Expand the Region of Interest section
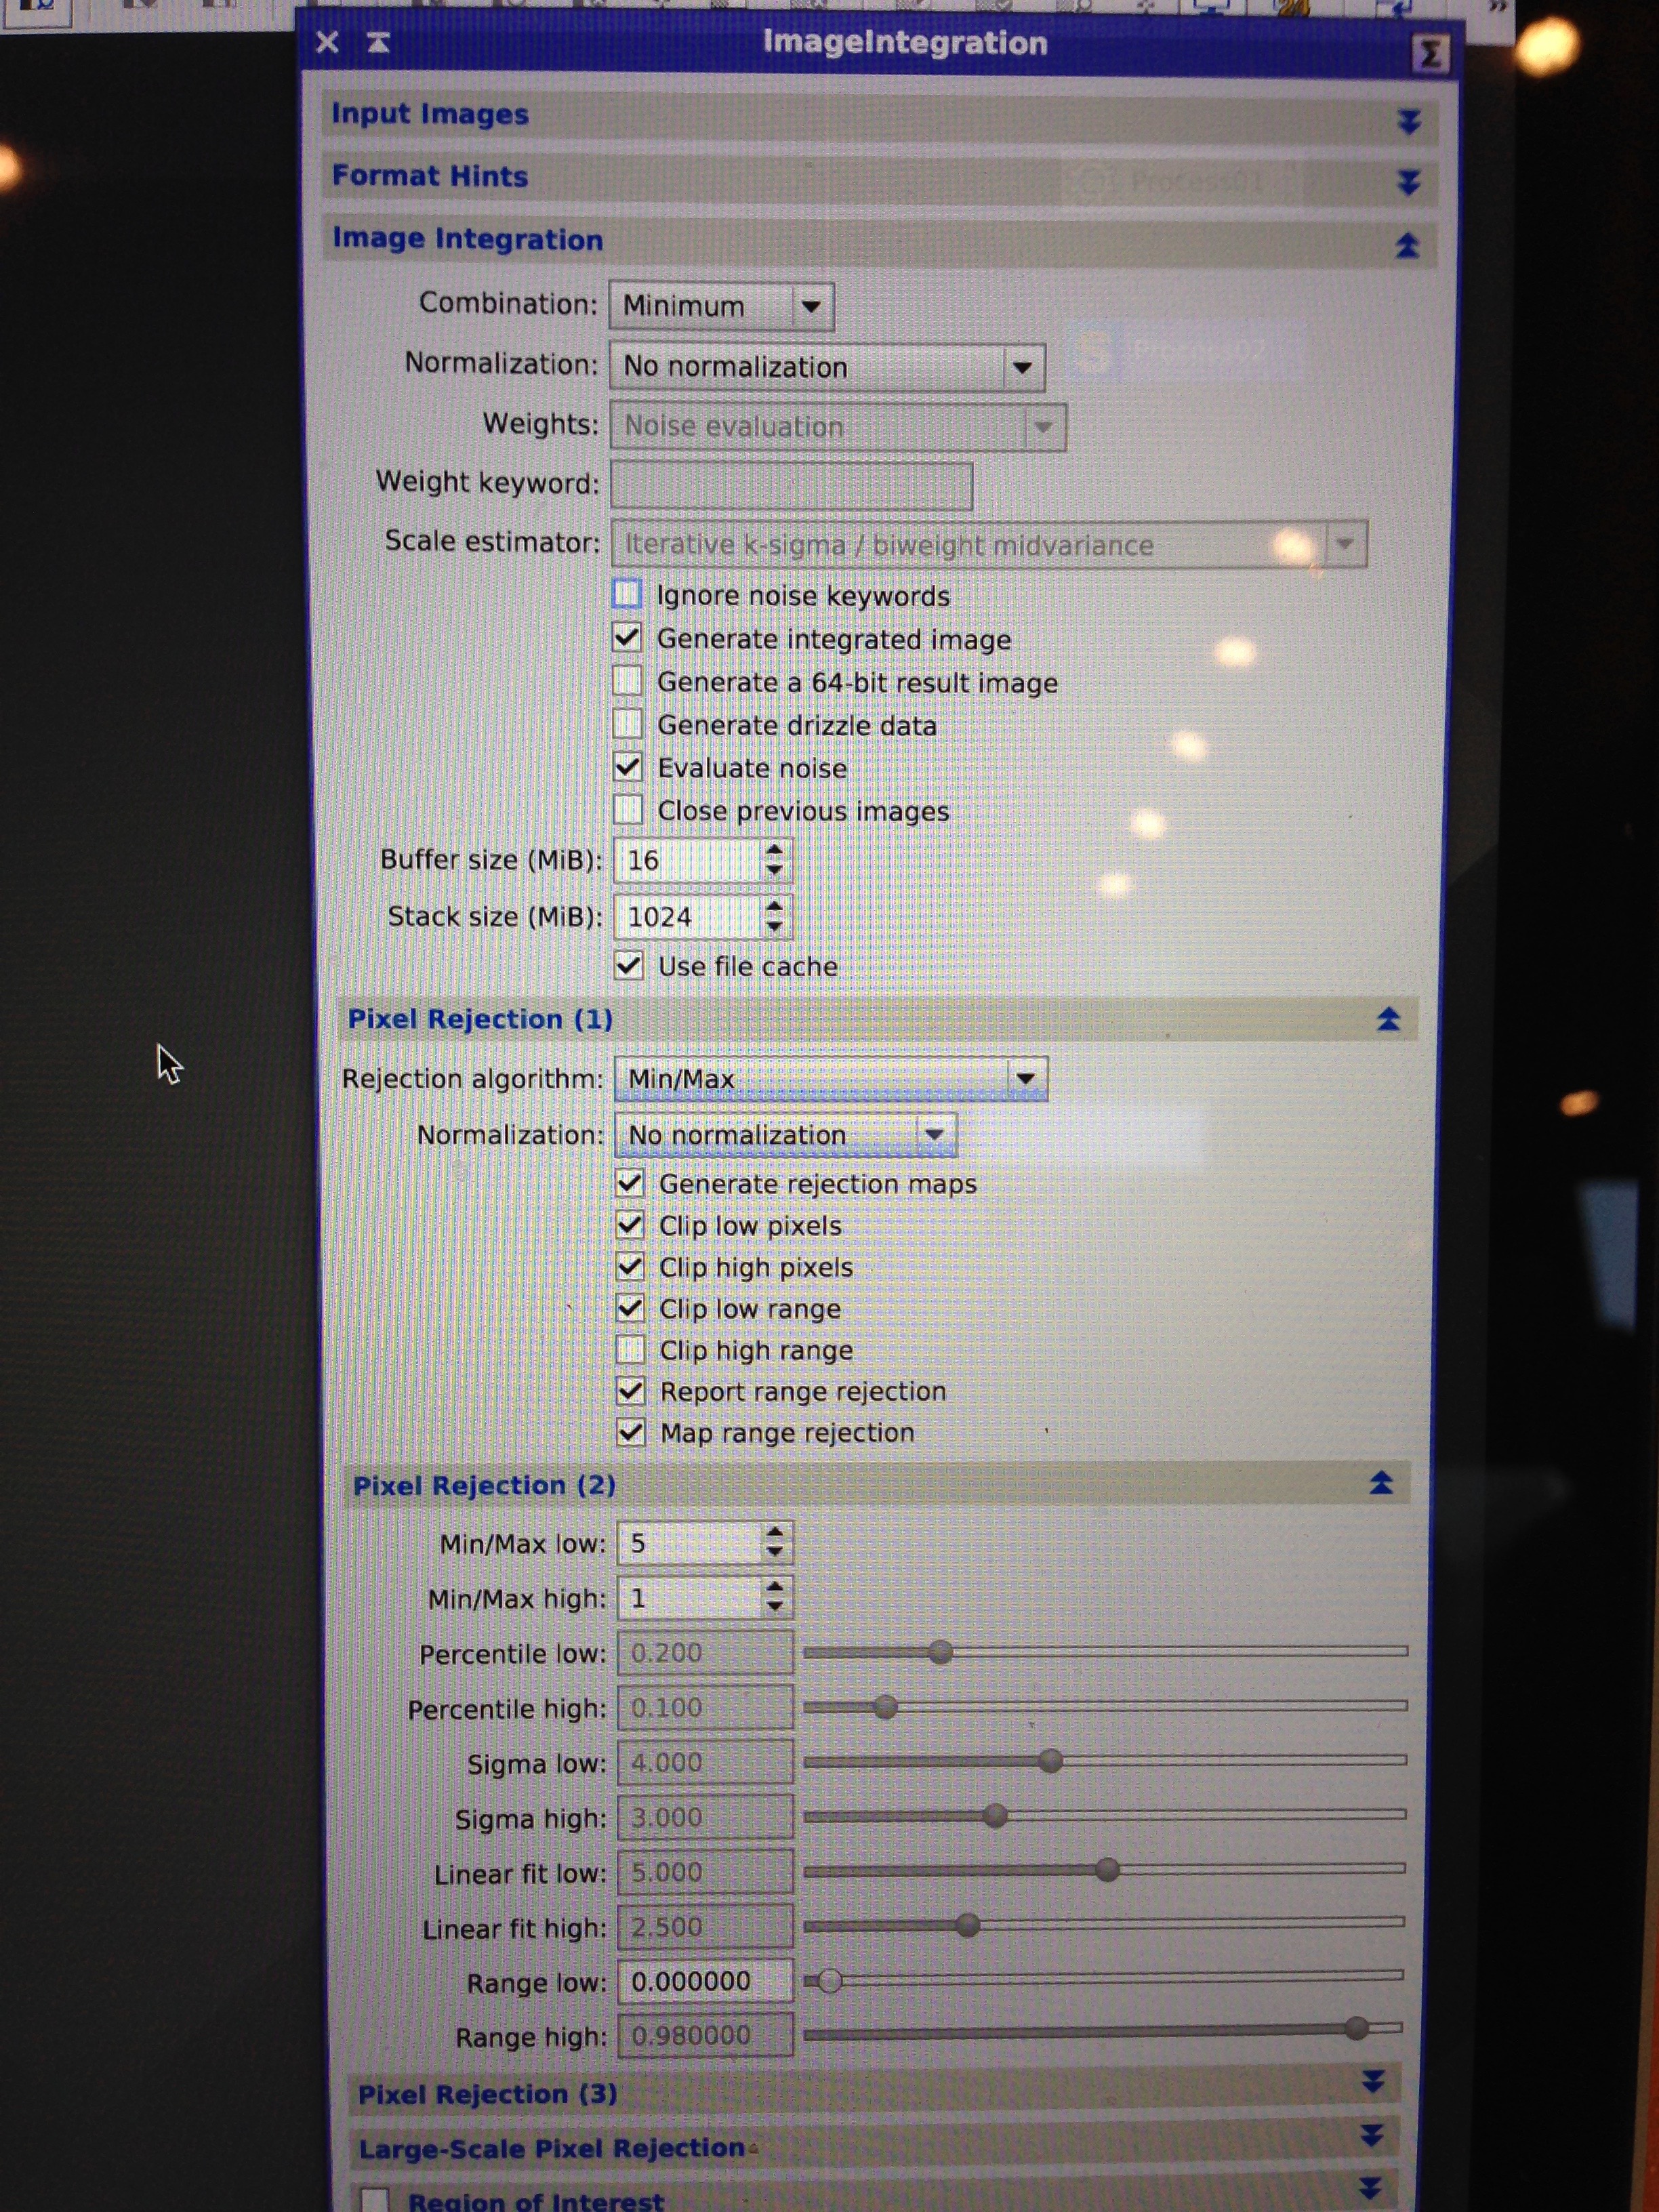This screenshot has height=2212, width=1659. (1370, 2188)
